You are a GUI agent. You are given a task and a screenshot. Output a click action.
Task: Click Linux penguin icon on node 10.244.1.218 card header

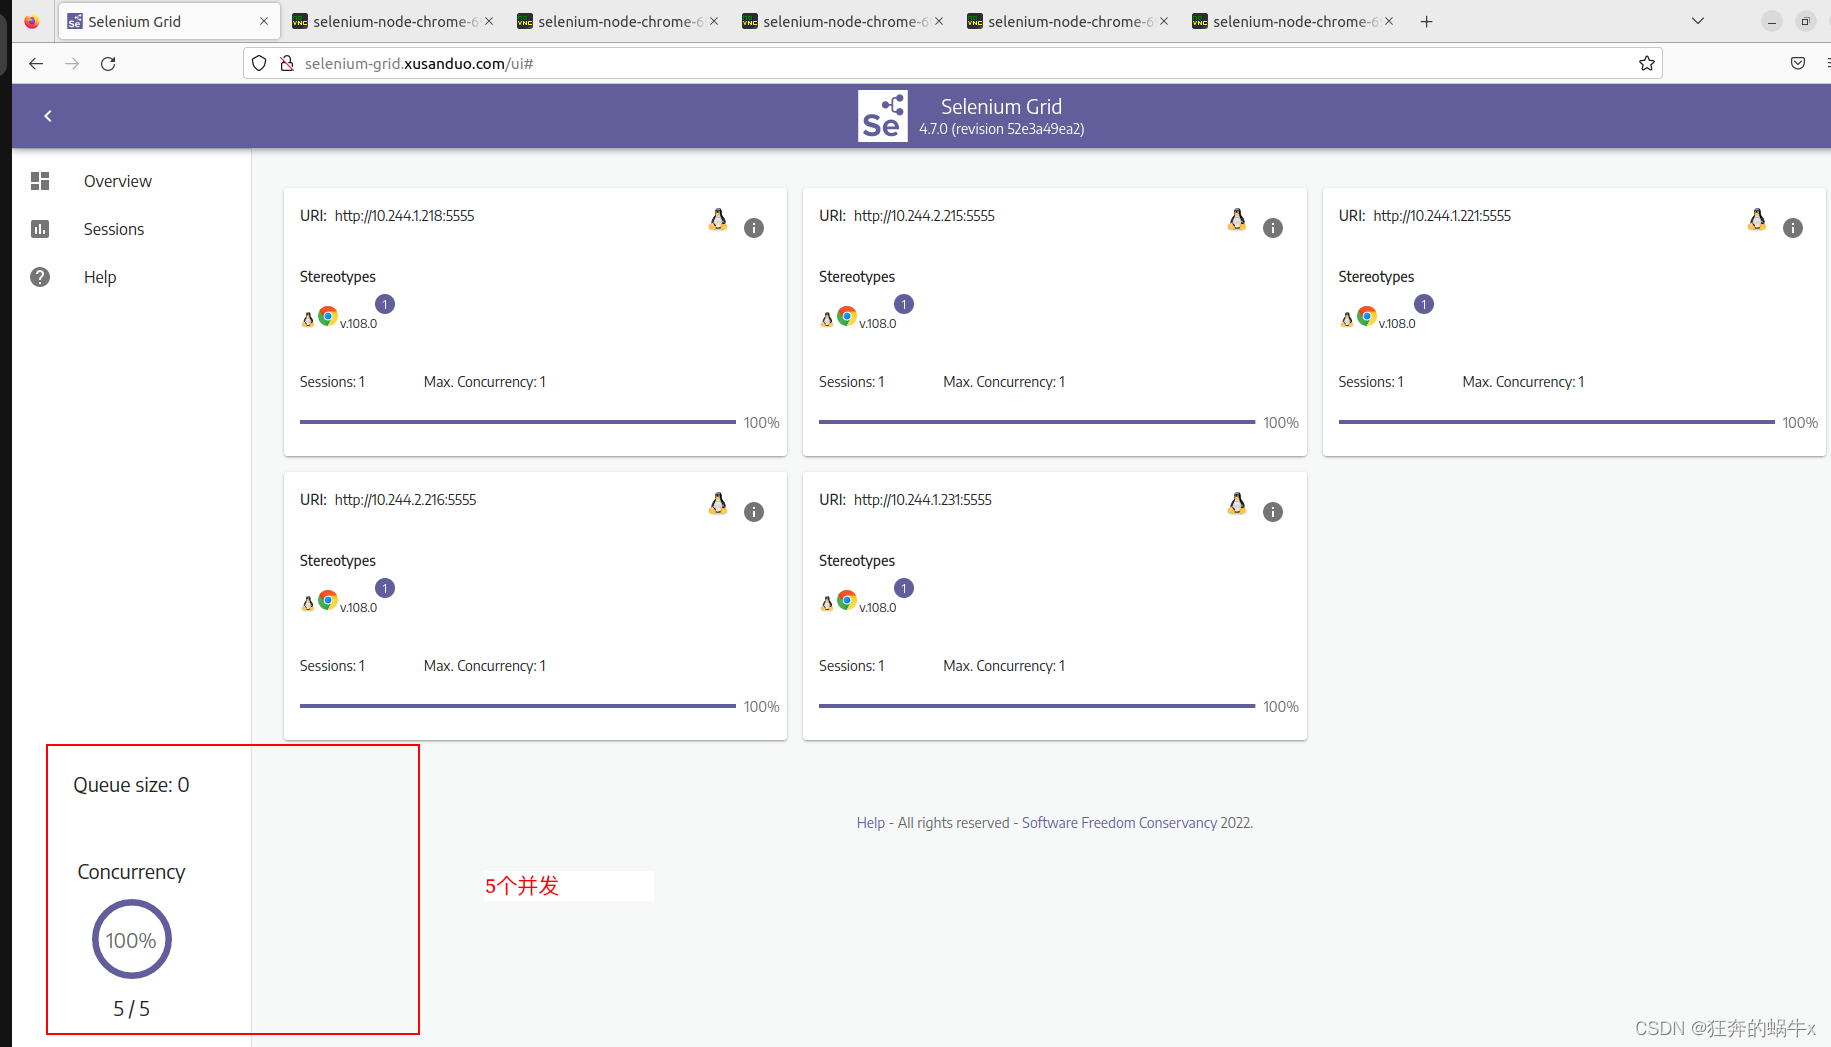click(x=718, y=219)
